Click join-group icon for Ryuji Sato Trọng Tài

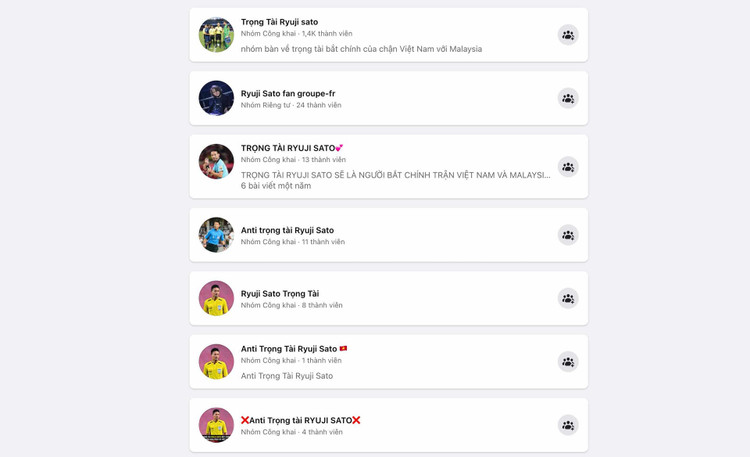(x=568, y=298)
